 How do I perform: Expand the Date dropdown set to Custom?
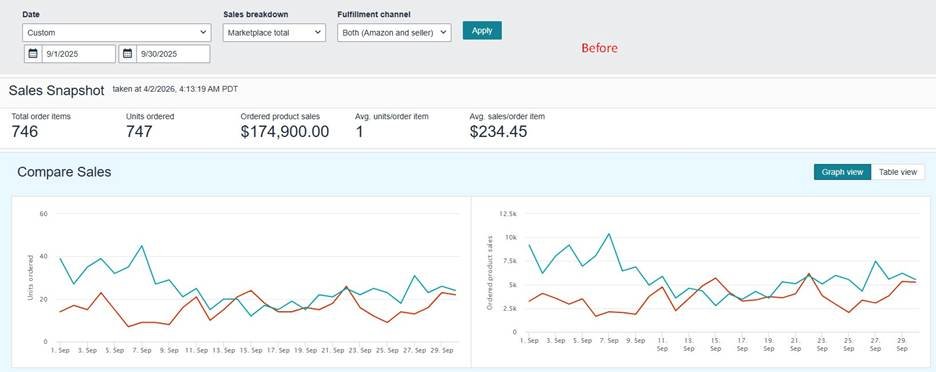point(116,33)
